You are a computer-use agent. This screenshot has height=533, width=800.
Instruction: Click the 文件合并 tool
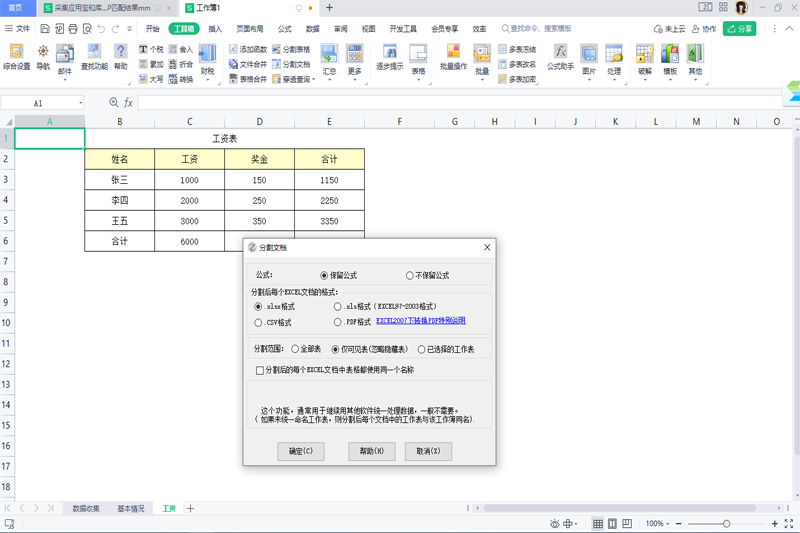pos(248,64)
